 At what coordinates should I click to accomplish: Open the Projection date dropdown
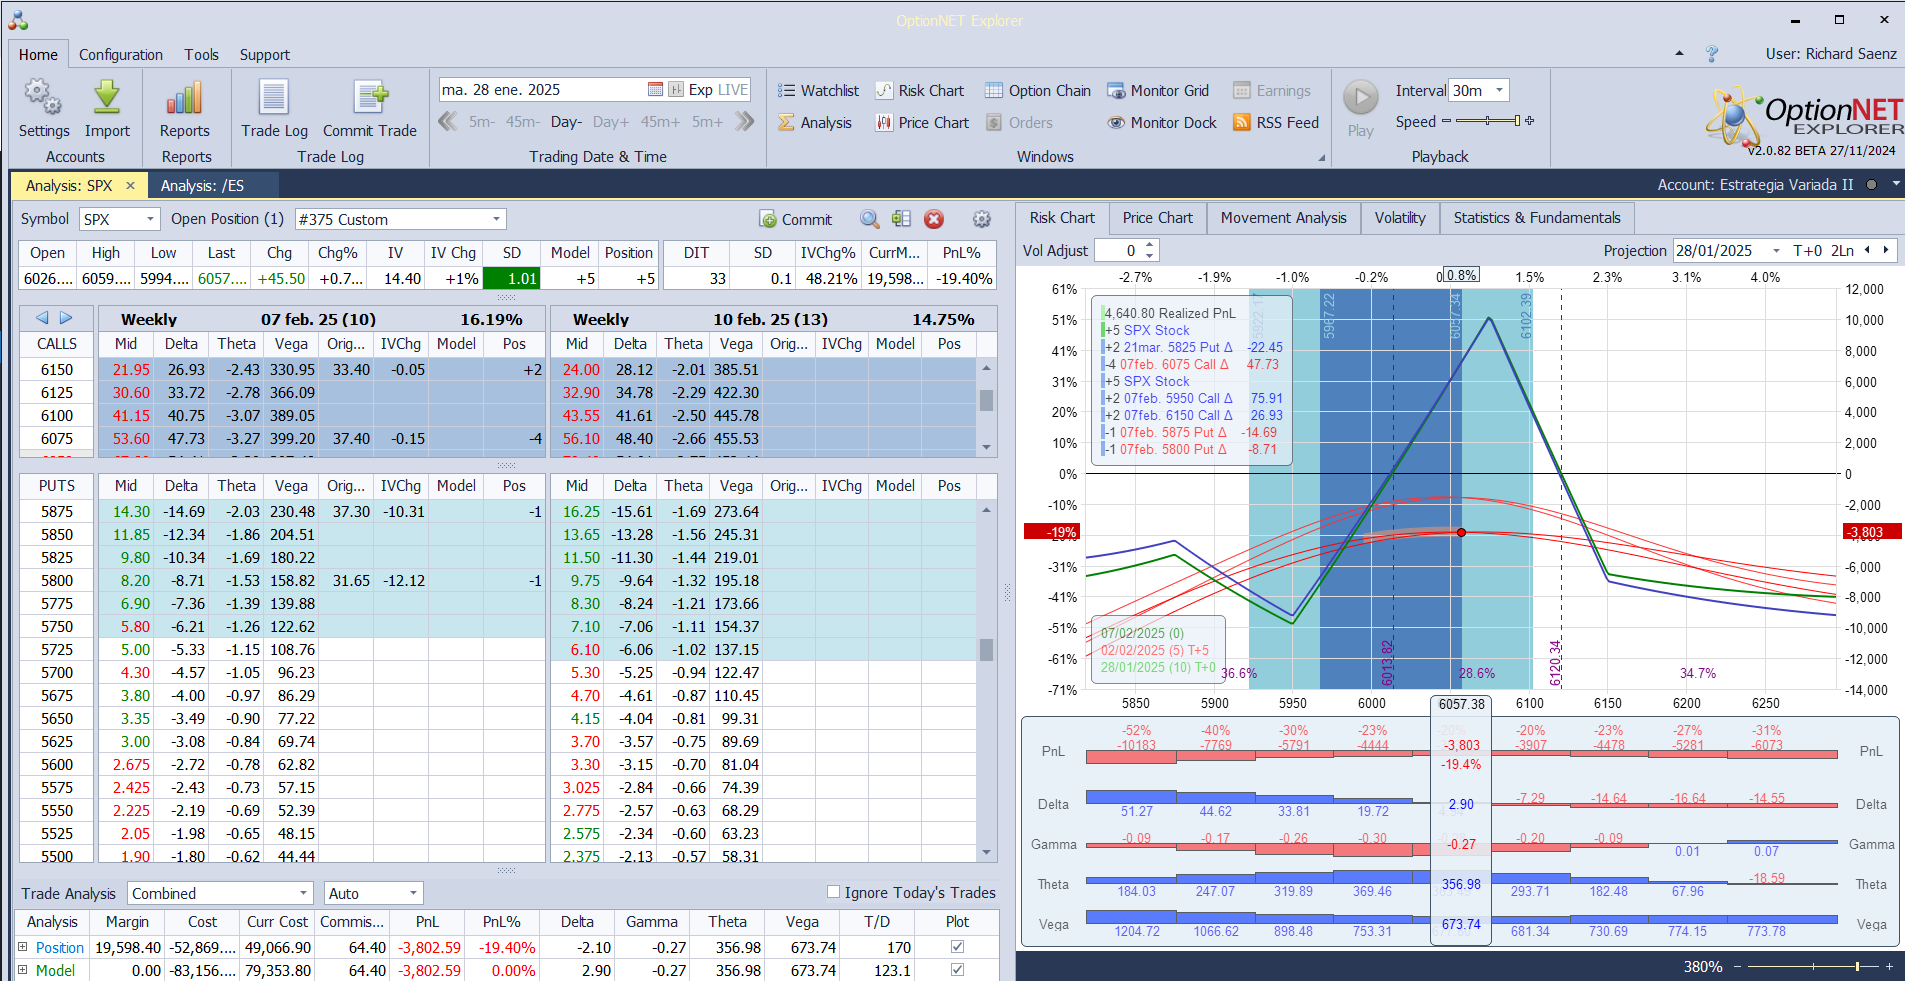click(1776, 251)
